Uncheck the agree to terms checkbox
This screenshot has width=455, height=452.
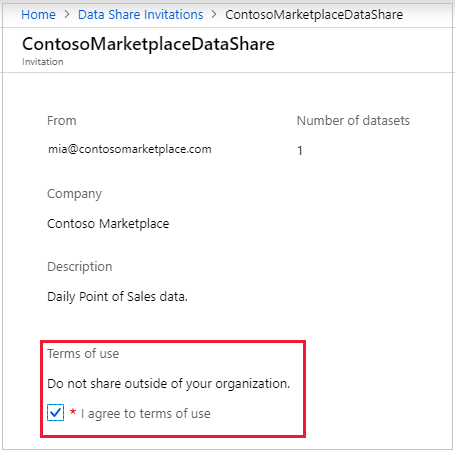click(x=55, y=413)
